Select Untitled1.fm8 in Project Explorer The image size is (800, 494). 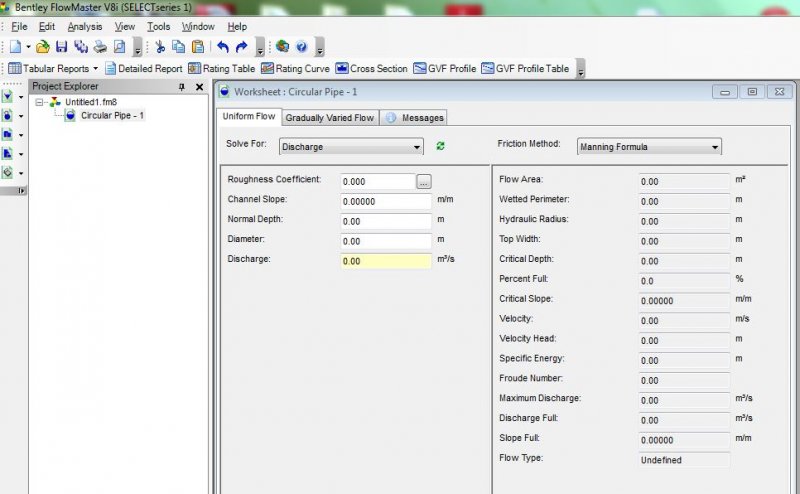pyautogui.click(x=91, y=102)
